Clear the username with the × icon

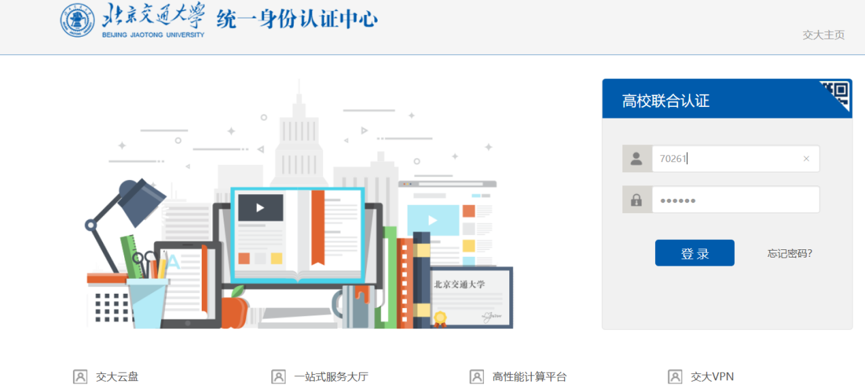806,159
